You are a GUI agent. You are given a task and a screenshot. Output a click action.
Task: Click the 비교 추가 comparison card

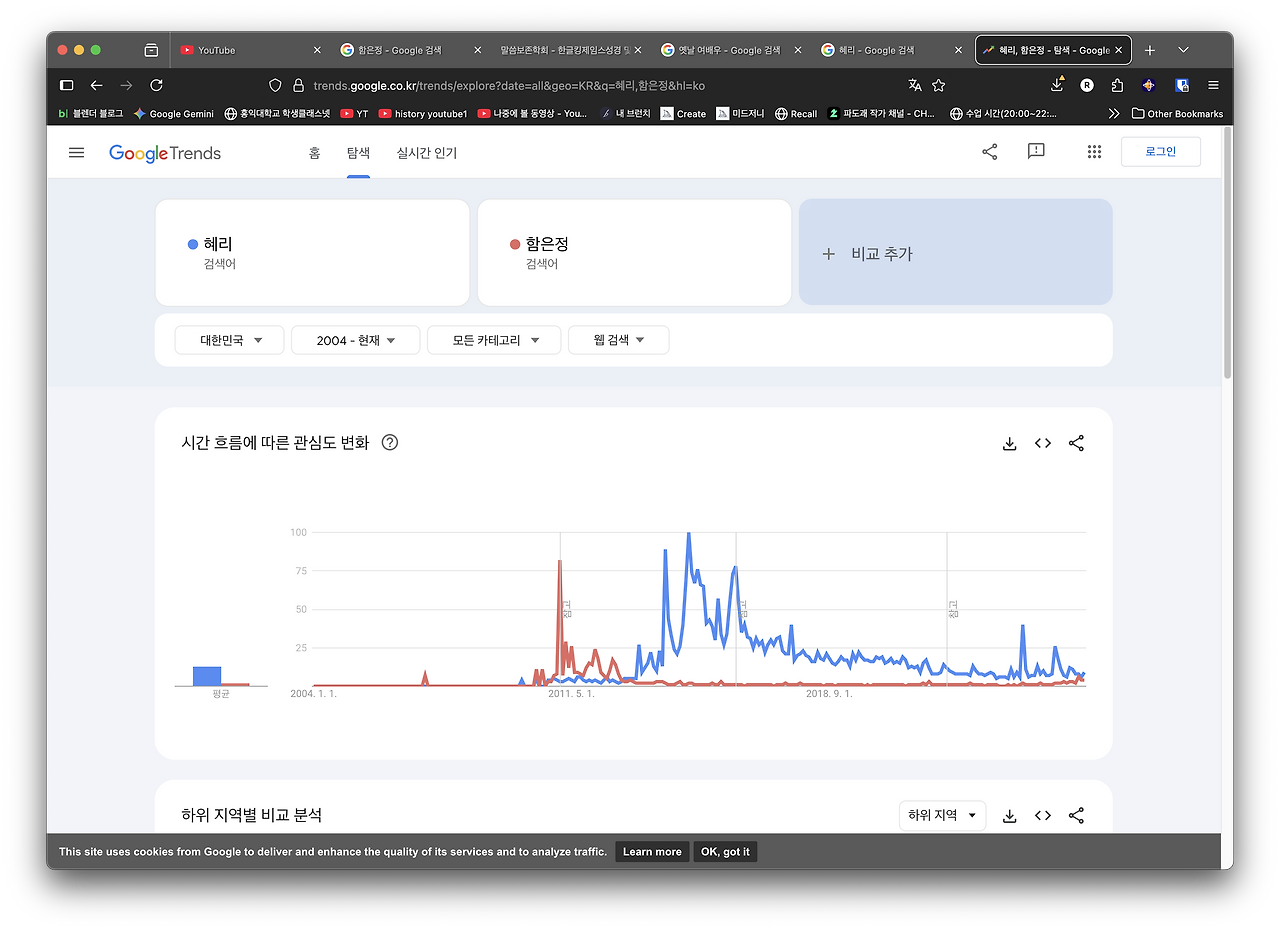point(954,253)
